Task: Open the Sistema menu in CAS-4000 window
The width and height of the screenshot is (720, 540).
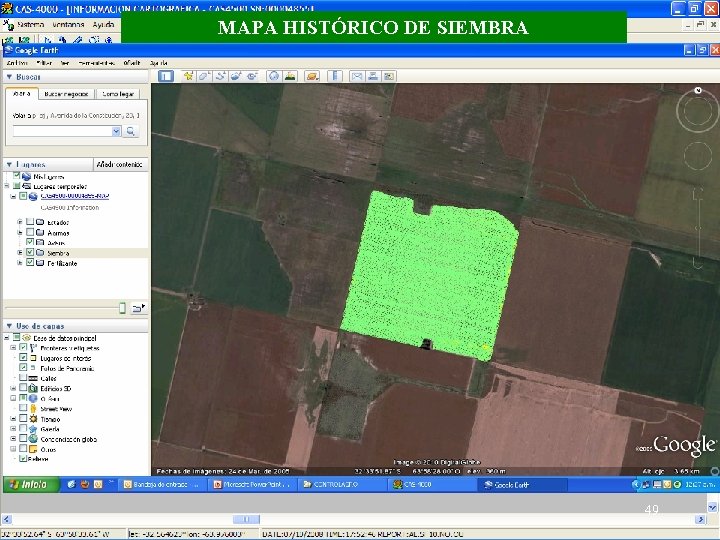Action: 30,24
